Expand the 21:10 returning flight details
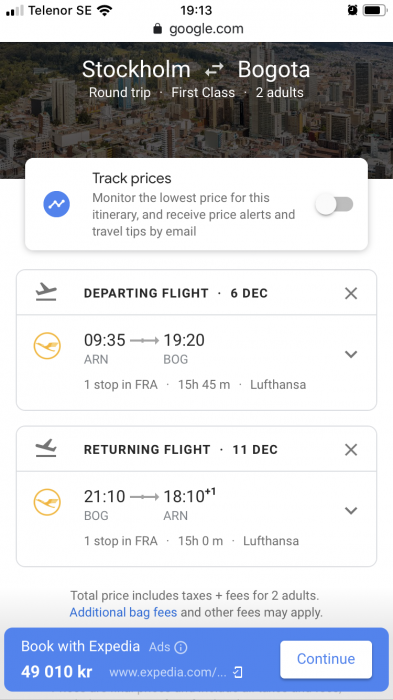The width and height of the screenshot is (393, 700). tap(351, 510)
